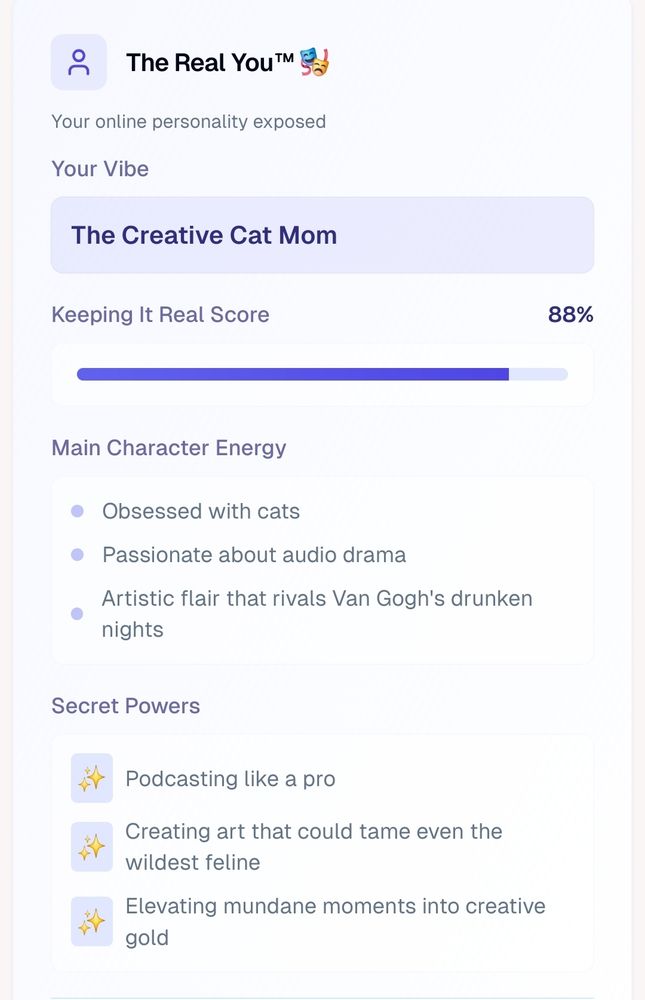Select the sparkle icon next to Podcasting
The image size is (645, 1000).
pyautogui.click(x=91, y=778)
